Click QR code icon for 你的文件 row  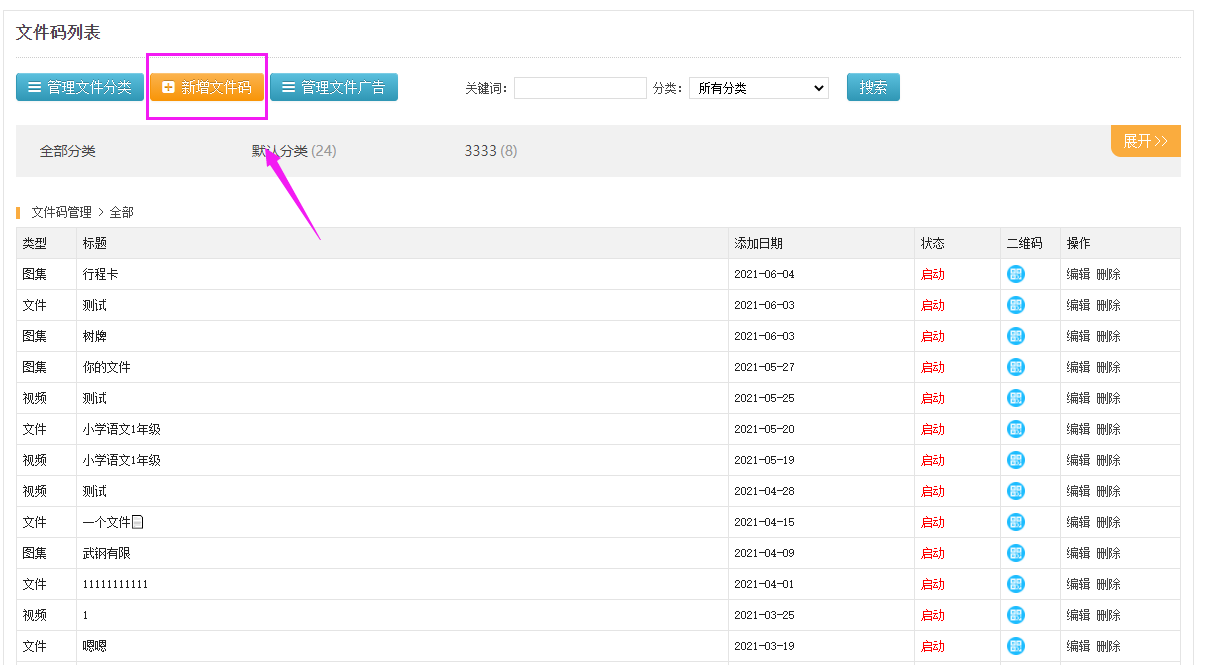pos(1015,367)
